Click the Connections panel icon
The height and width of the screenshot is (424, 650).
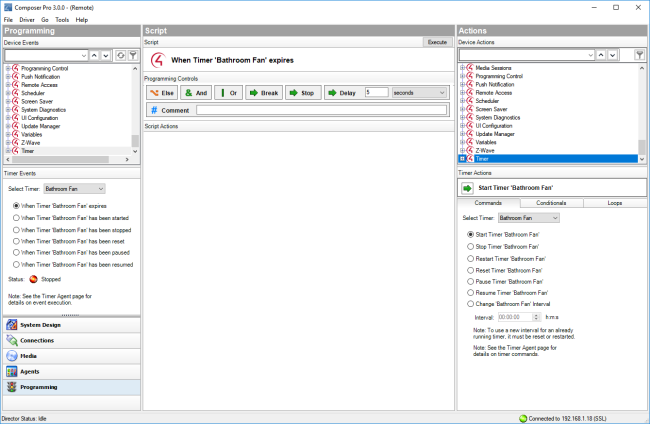[12, 340]
